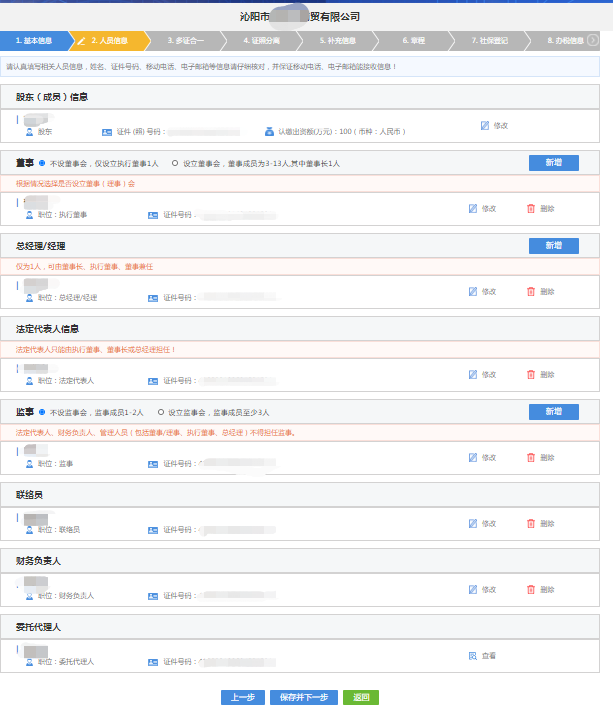Image resolution: width=613 pixels, height=715 pixels.
Task: Click edit icon in 股东 row
Action: click(x=485, y=125)
